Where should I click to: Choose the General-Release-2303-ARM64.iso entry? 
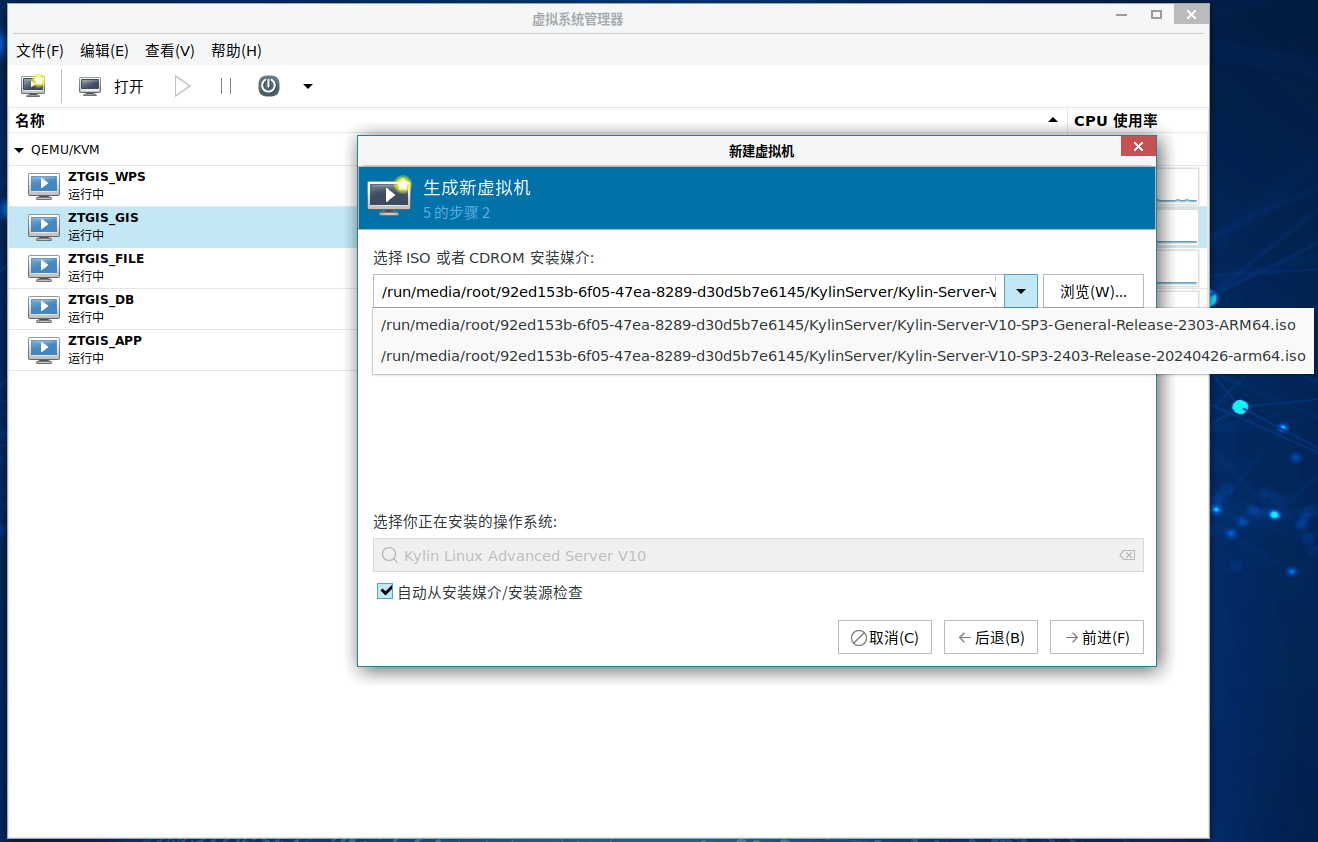(x=838, y=325)
